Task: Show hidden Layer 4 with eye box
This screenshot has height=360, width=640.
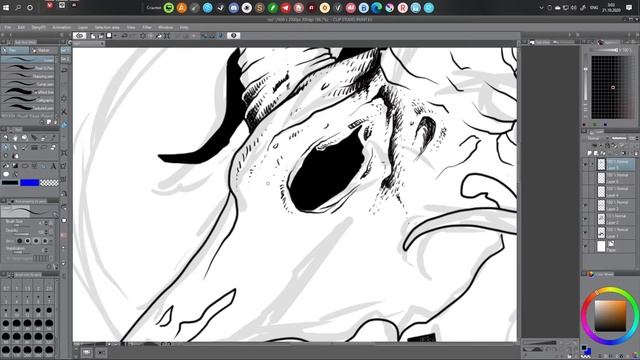Action: click(x=586, y=192)
